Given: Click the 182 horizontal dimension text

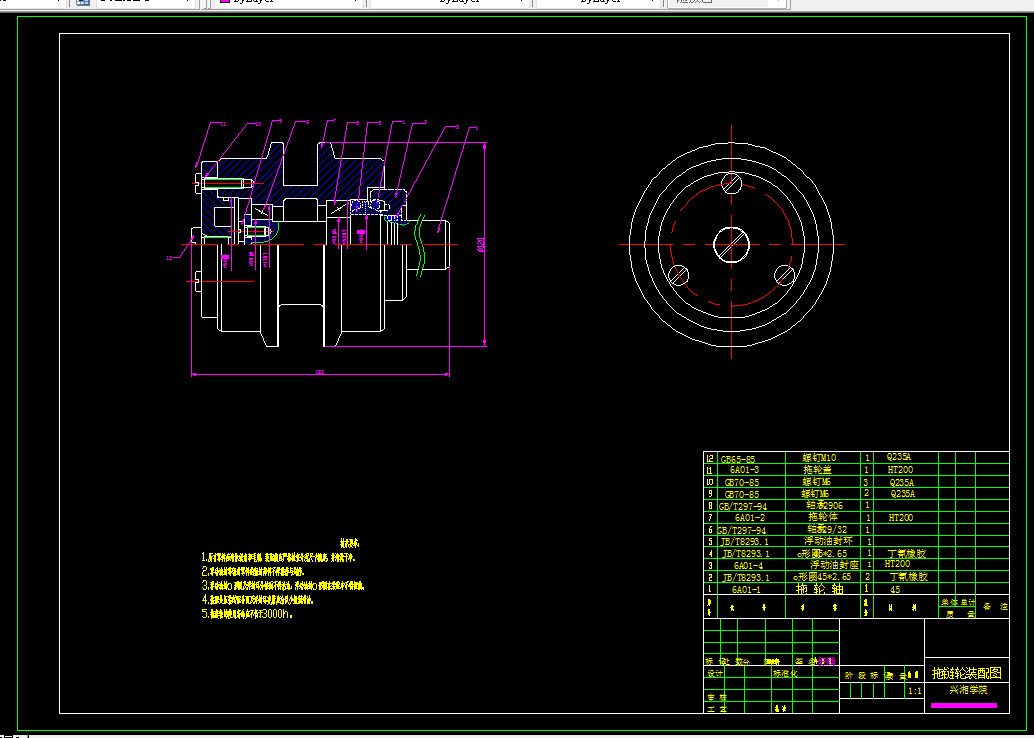Looking at the screenshot, I should pos(320,372).
